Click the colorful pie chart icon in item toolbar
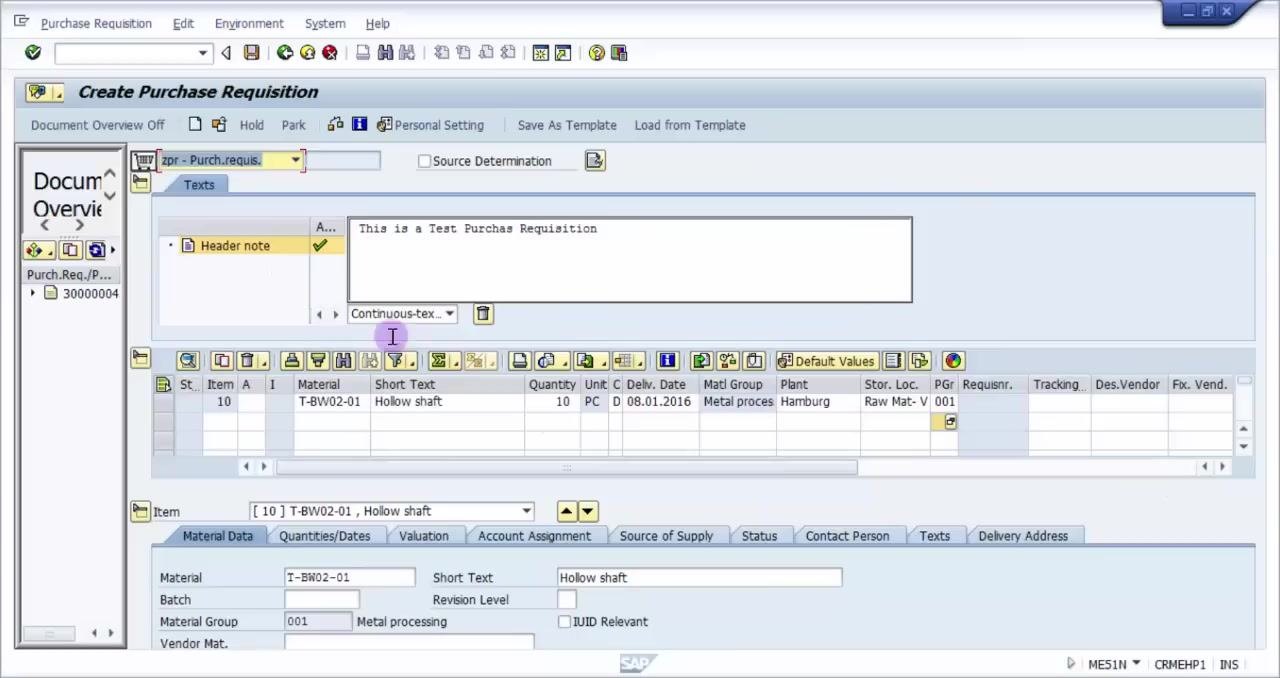 pyautogui.click(x=953, y=361)
